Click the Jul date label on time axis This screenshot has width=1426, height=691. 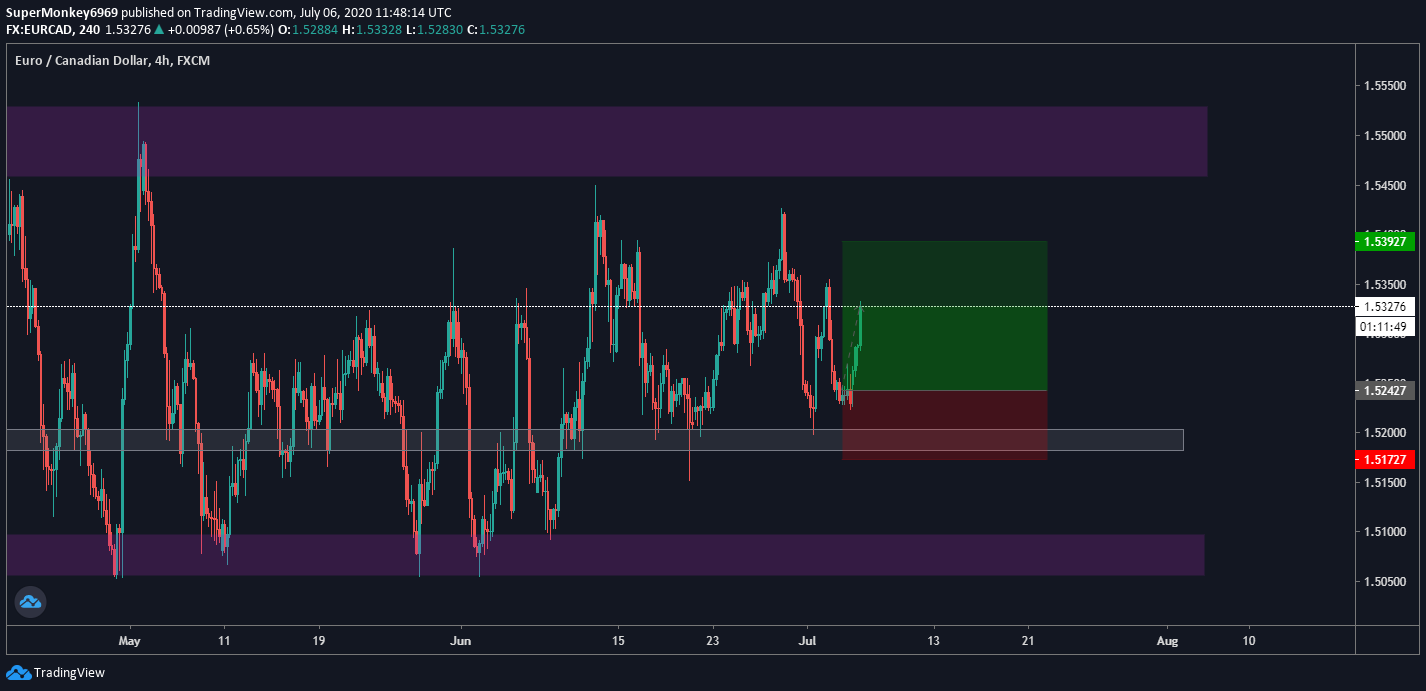pyautogui.click(x=806, y=640)
